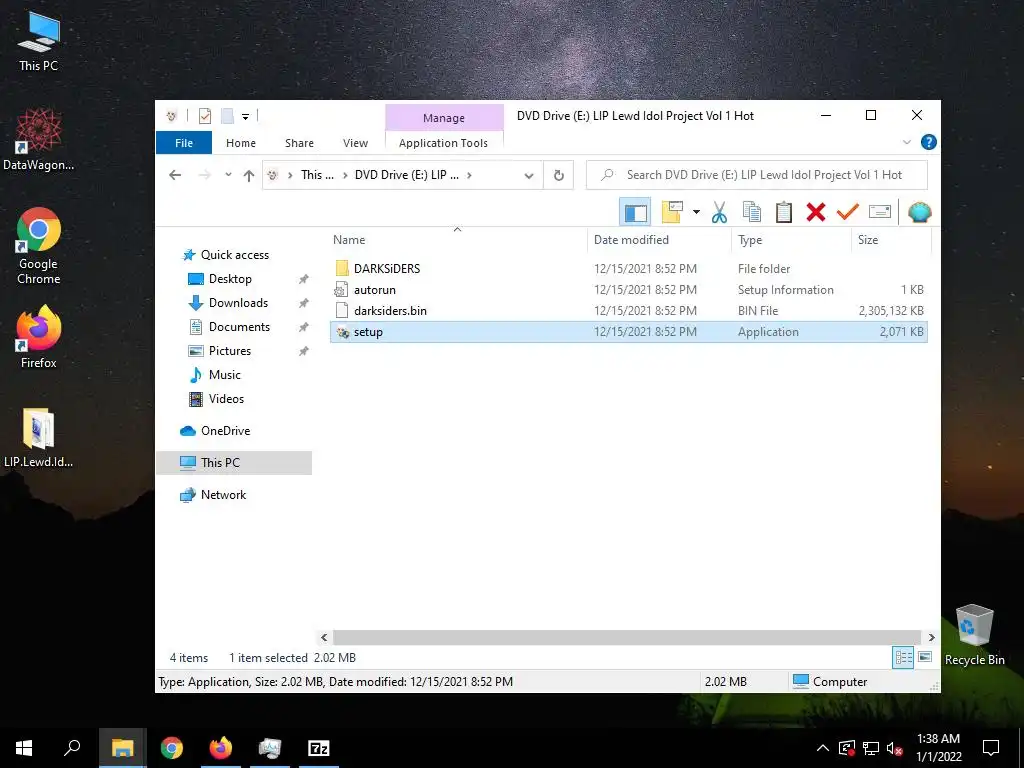Viewport: 1024px width, 768px height.
Task: Open the Application Tools tab
Action: coord(443,143)
